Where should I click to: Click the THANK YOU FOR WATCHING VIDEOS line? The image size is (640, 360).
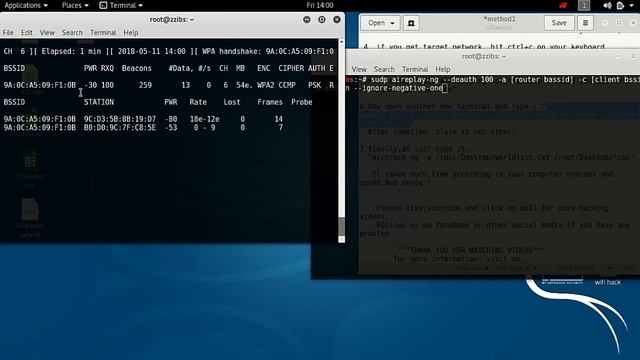point(471,250)
